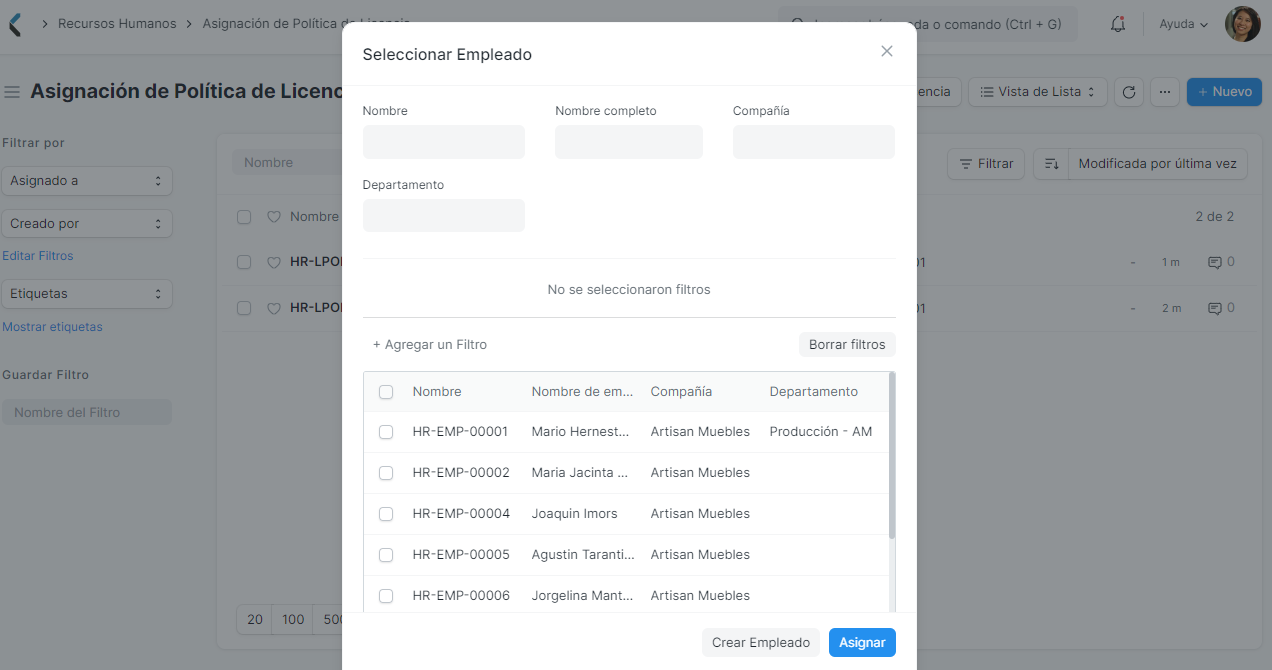This screenshot has width=1272, height=670.
Task: Select employee HR-EMP-00004 checkbox
Action: 386,514
